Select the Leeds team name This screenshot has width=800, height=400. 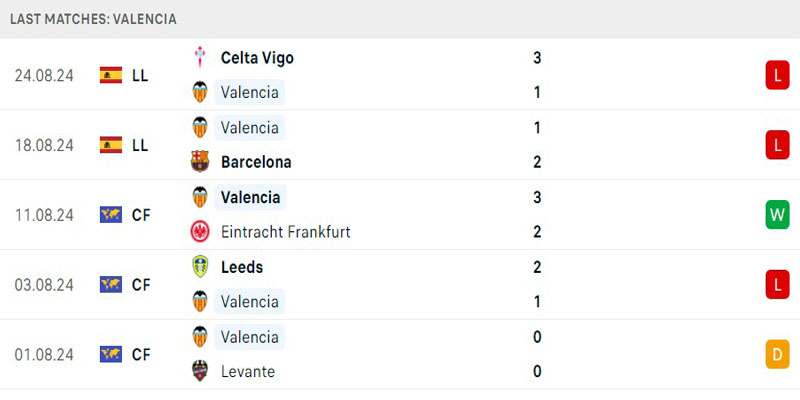click(242, 267)
